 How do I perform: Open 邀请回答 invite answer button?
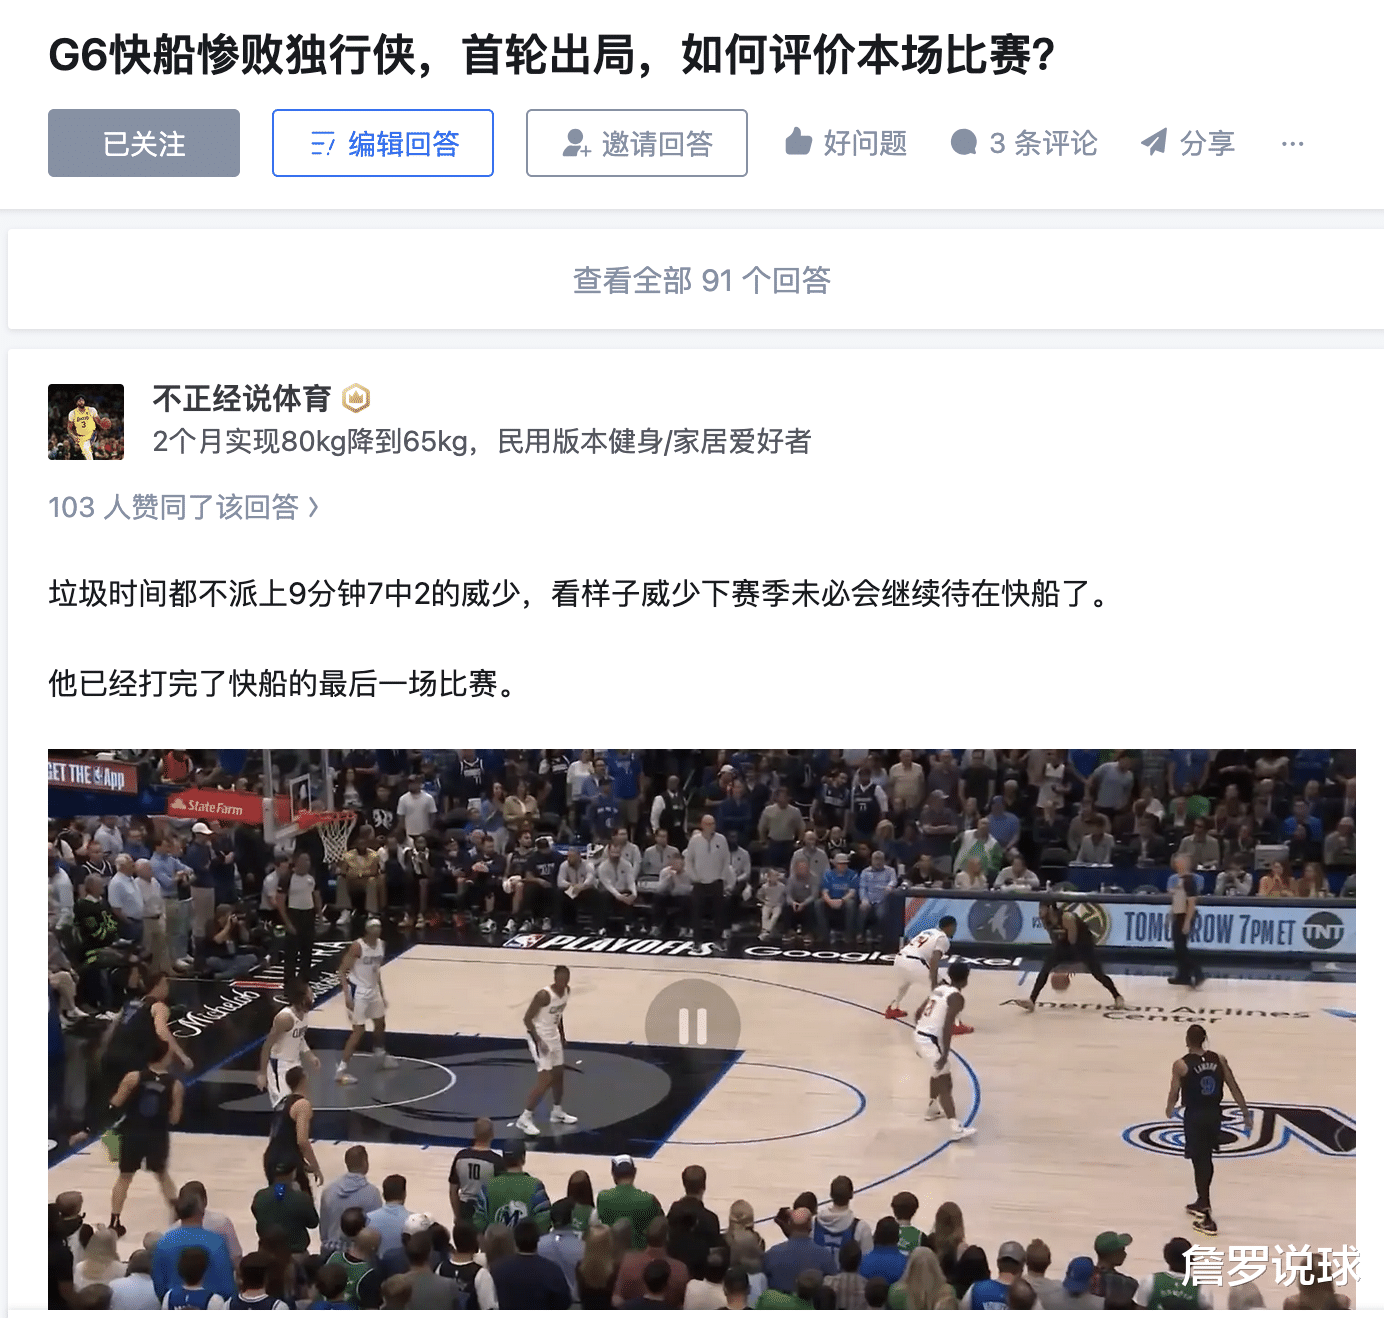point(637,143)
